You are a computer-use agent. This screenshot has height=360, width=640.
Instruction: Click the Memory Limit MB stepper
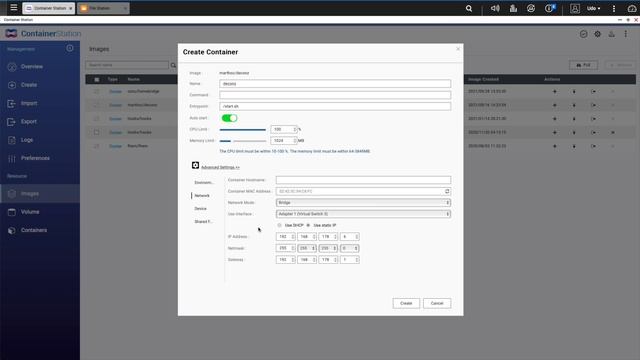click(295, 140)
